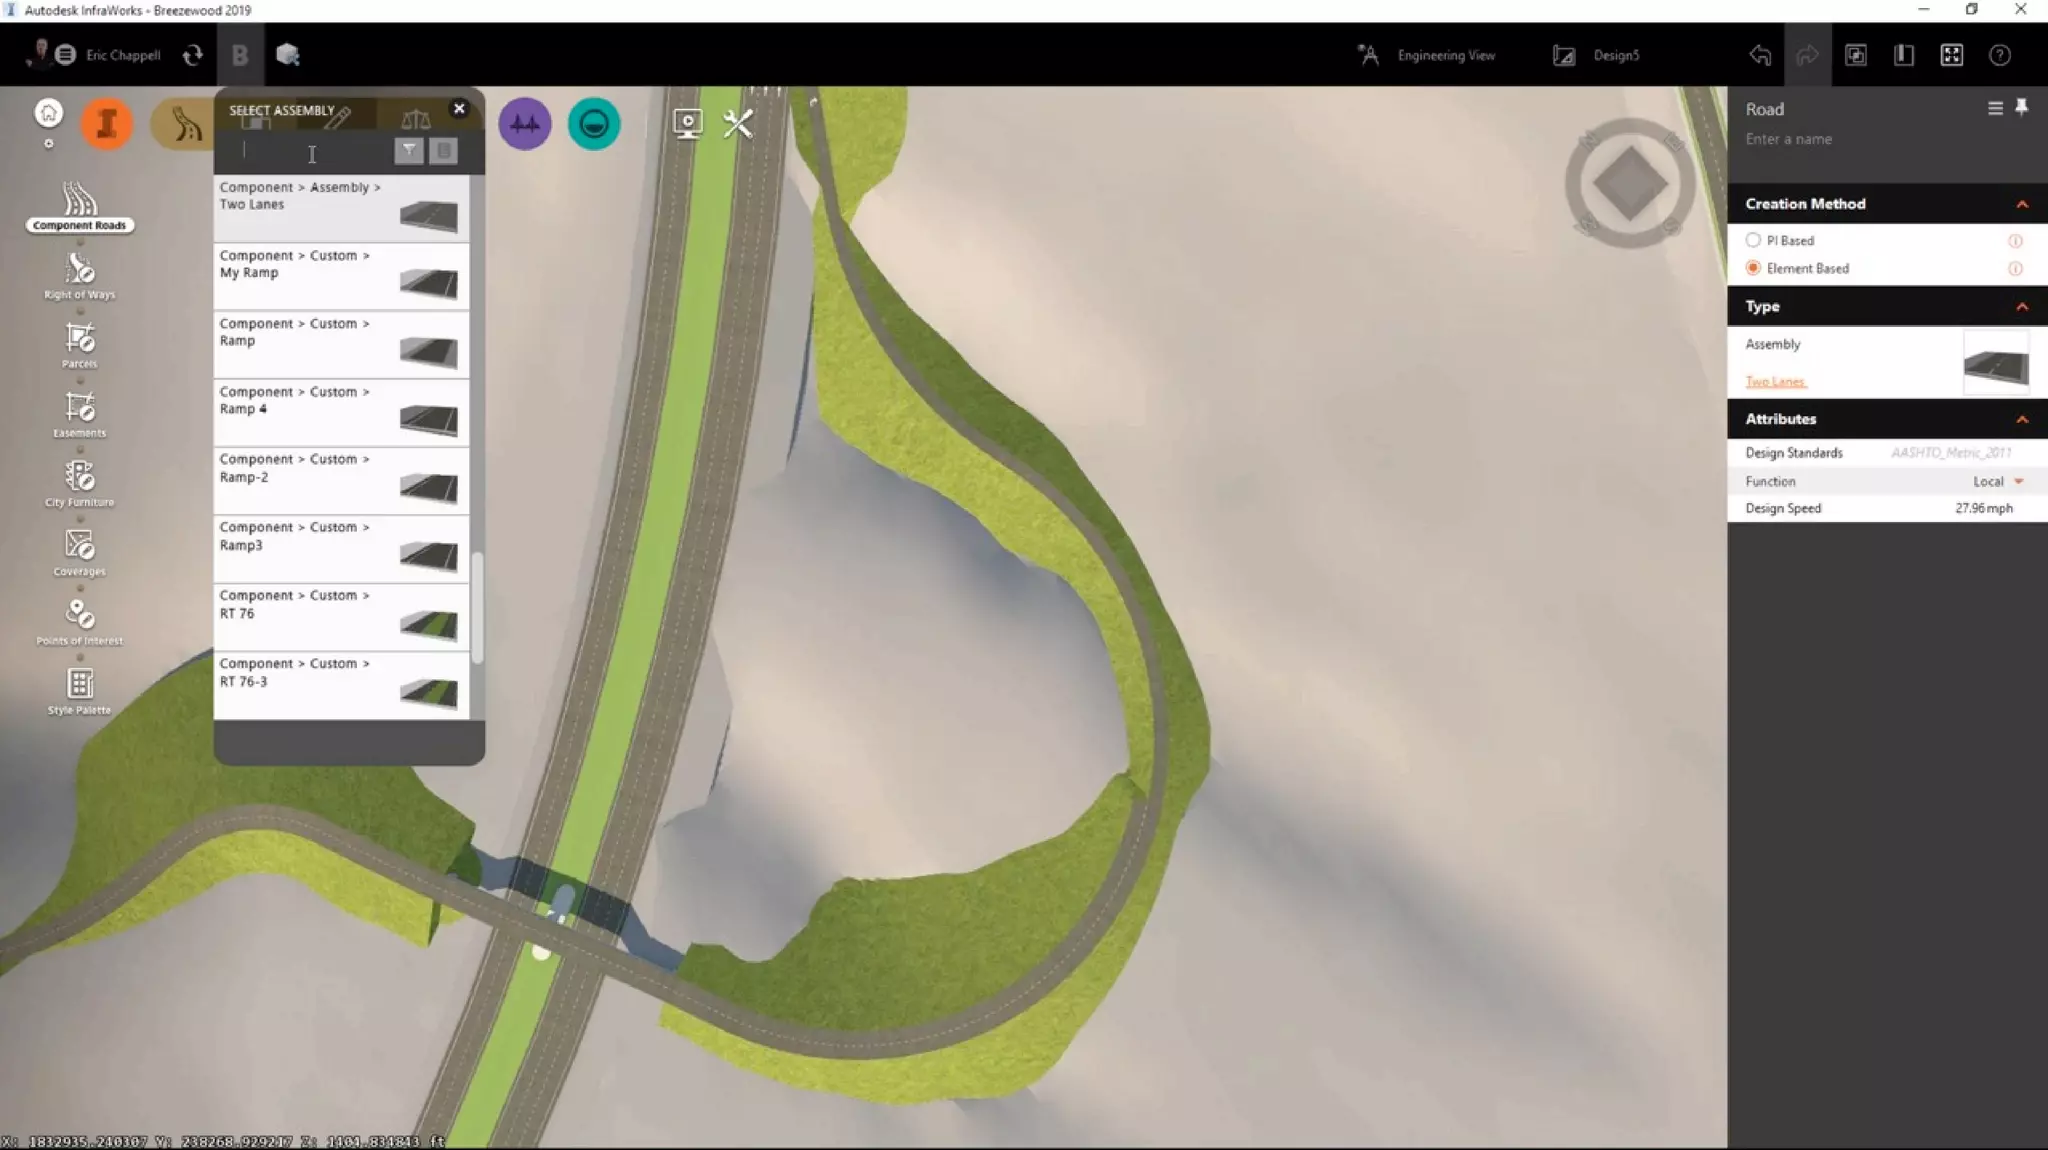2048x1150 pixels.
Task: Click the teal drainage tool icon
Action: (593, 124)
